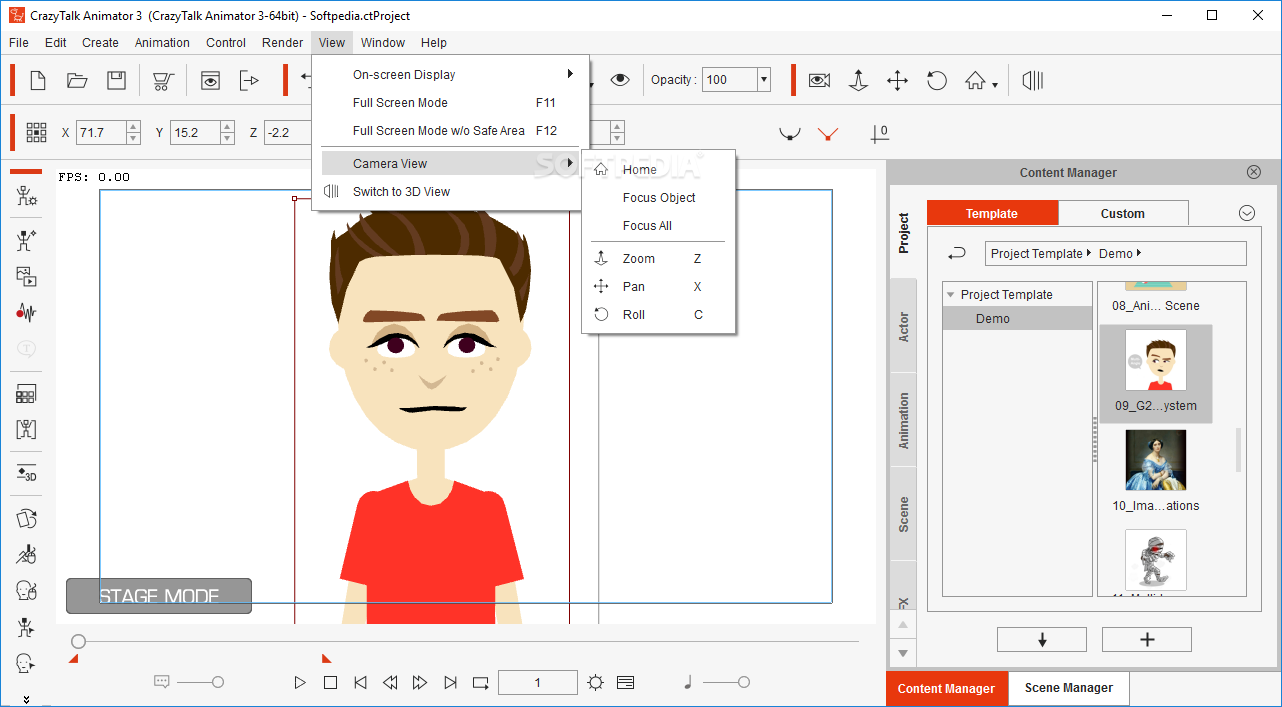The image size is (1282, 707).
Task: Click the 3D layer depth icon
Action: coord(27,474)
